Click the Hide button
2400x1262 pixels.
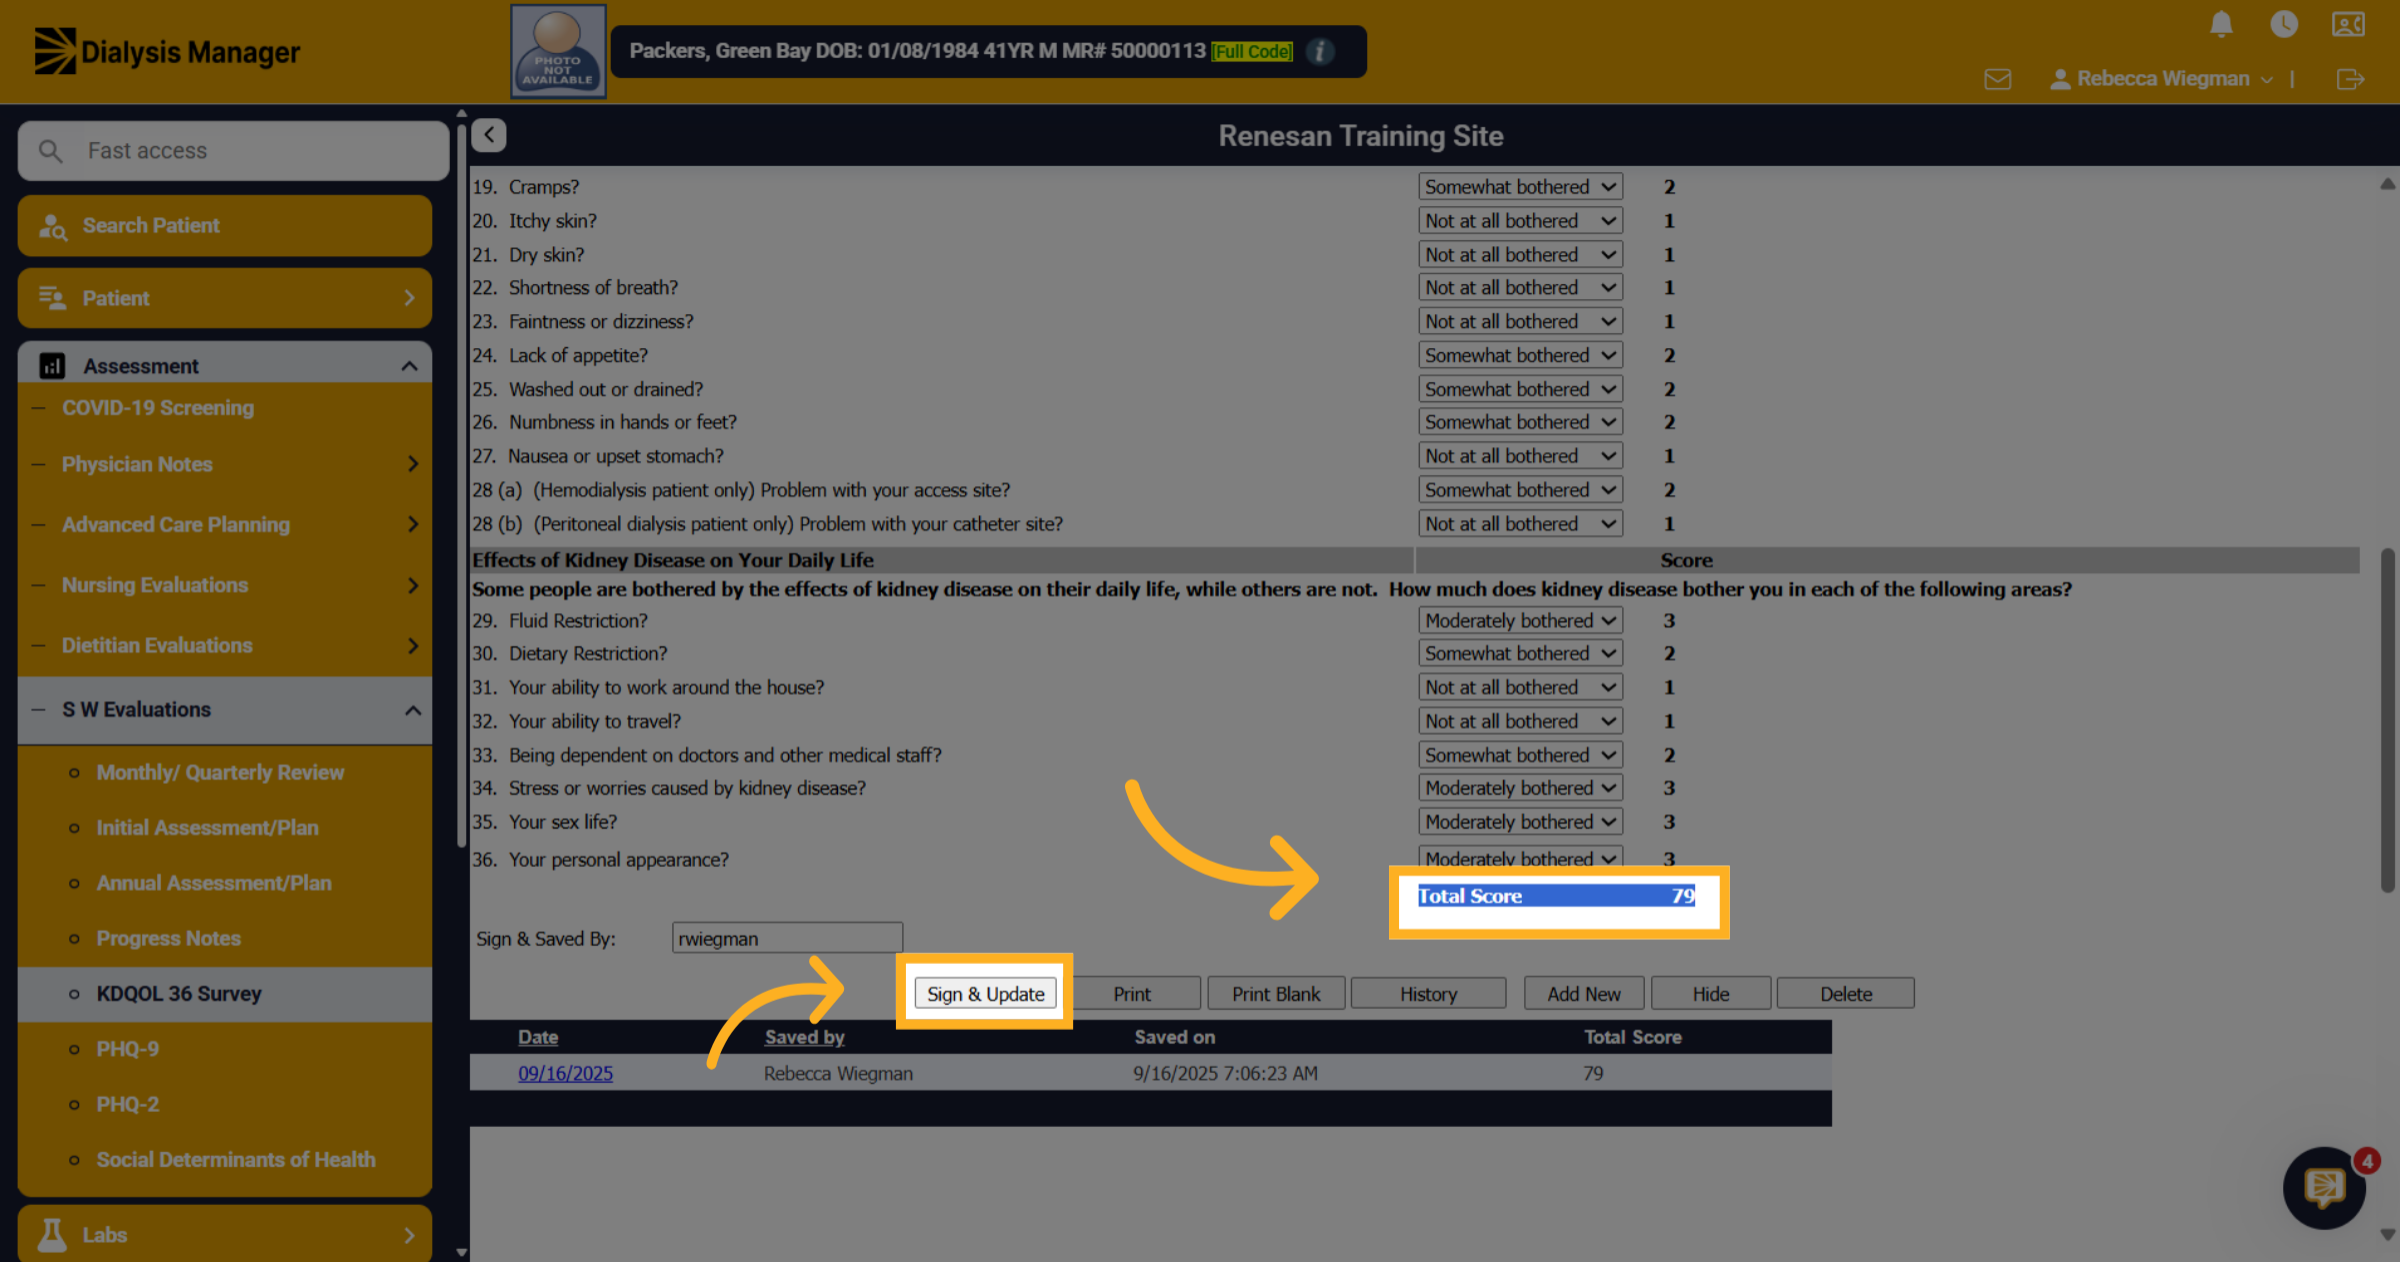point(1711,994)
